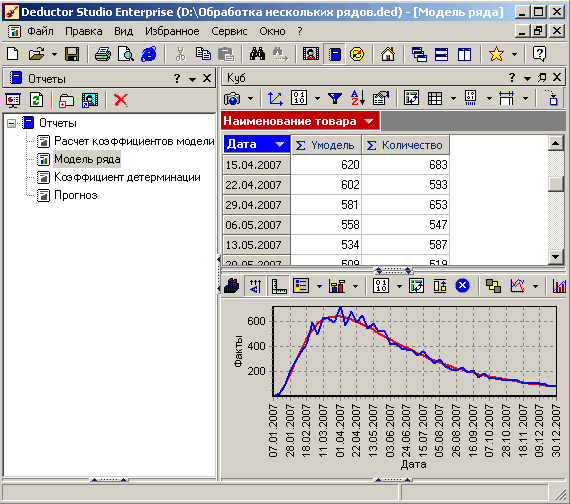Screen dimensions: 570x504
Task: Click the transpose axes icon in Cube toolbar
Action: (275, 98)
